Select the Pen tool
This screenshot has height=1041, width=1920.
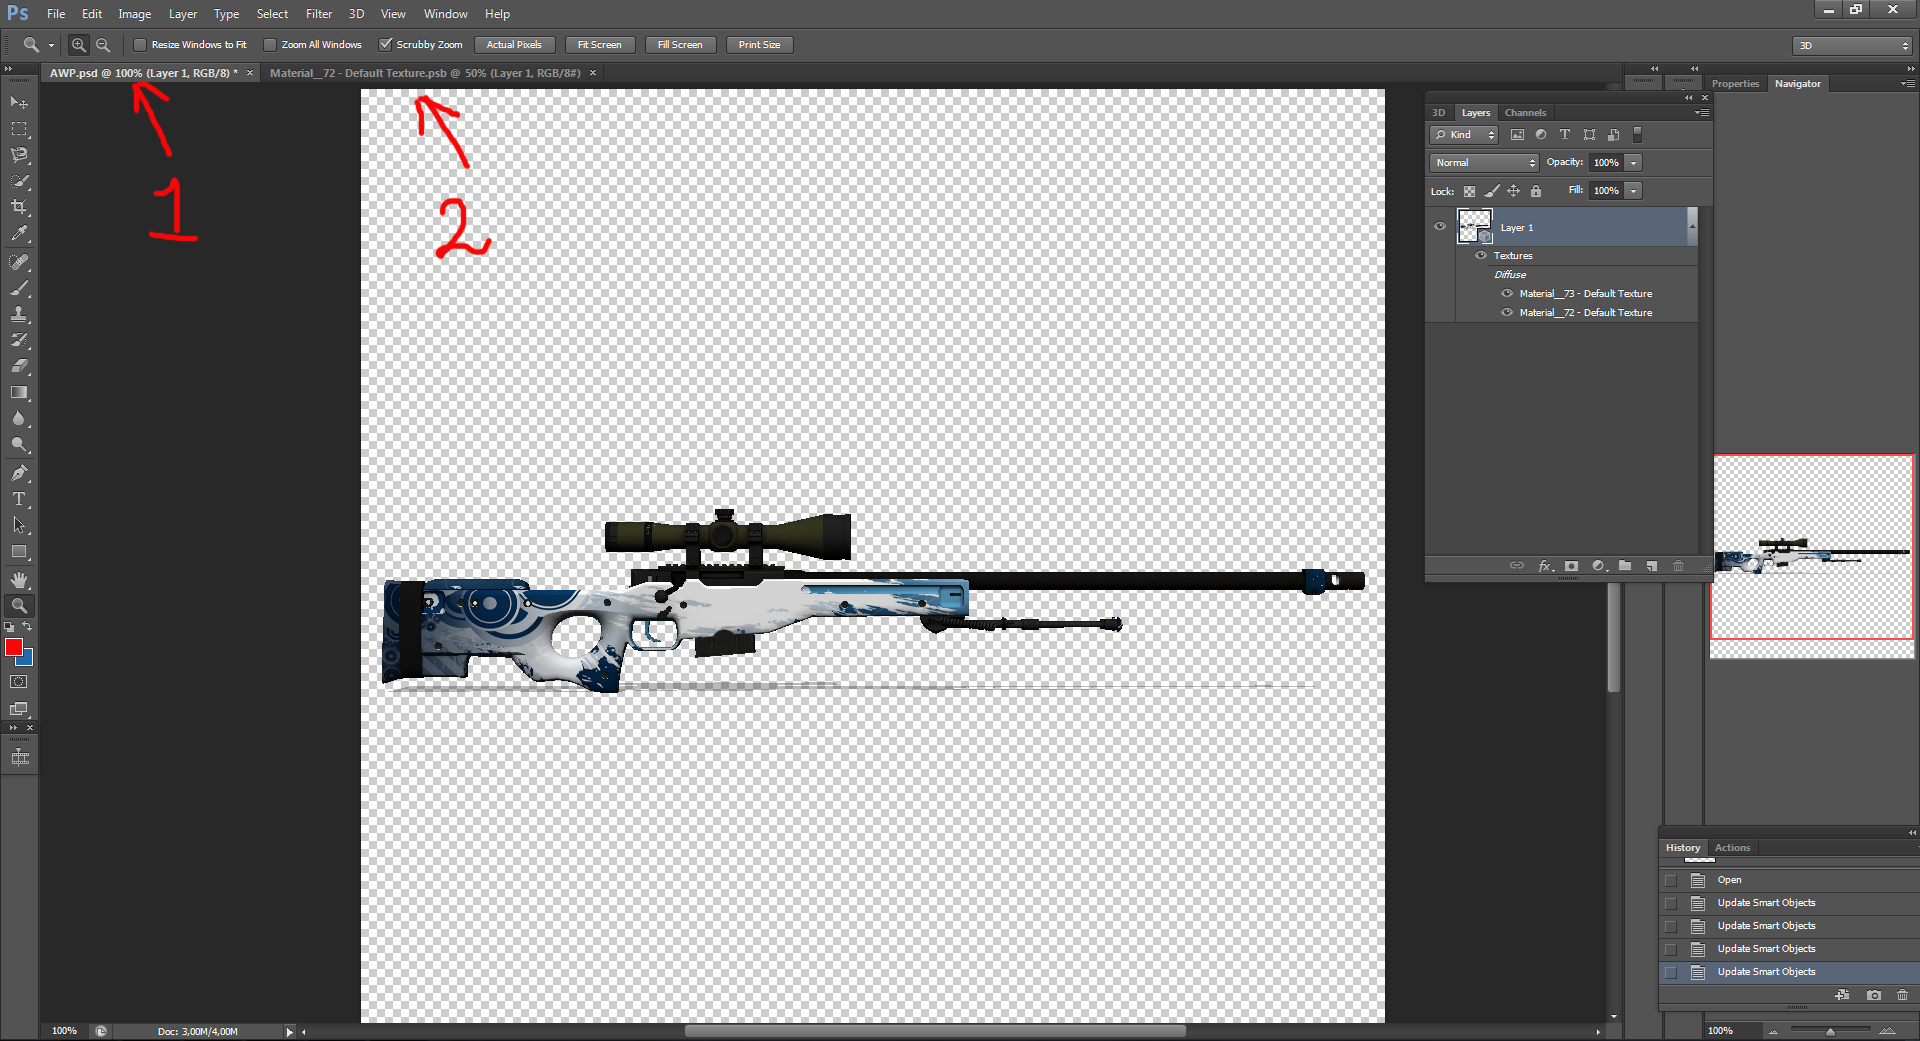pyautogui.click(x=19, y=473)
